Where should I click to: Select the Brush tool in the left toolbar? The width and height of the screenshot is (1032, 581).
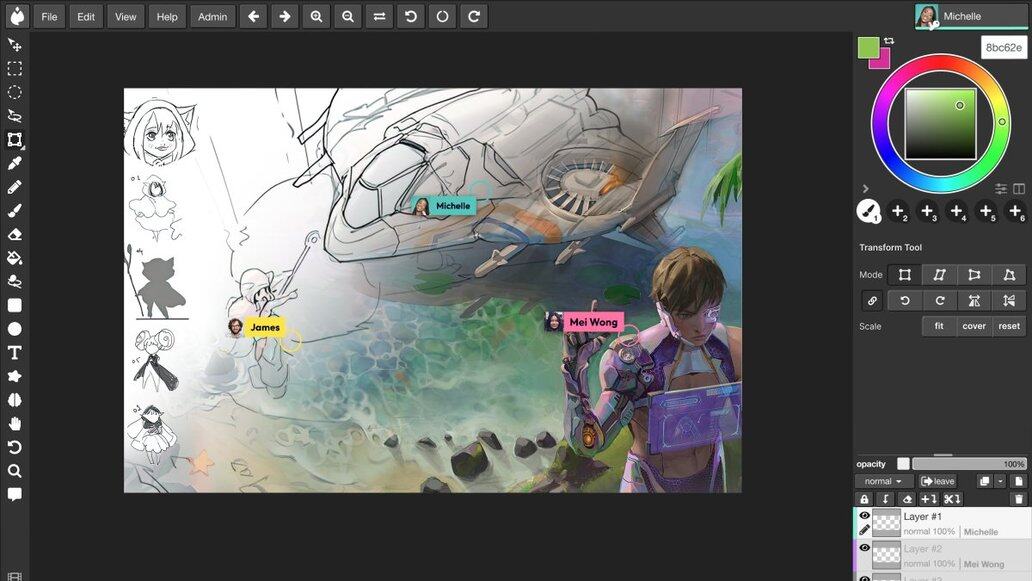point(14,211)
